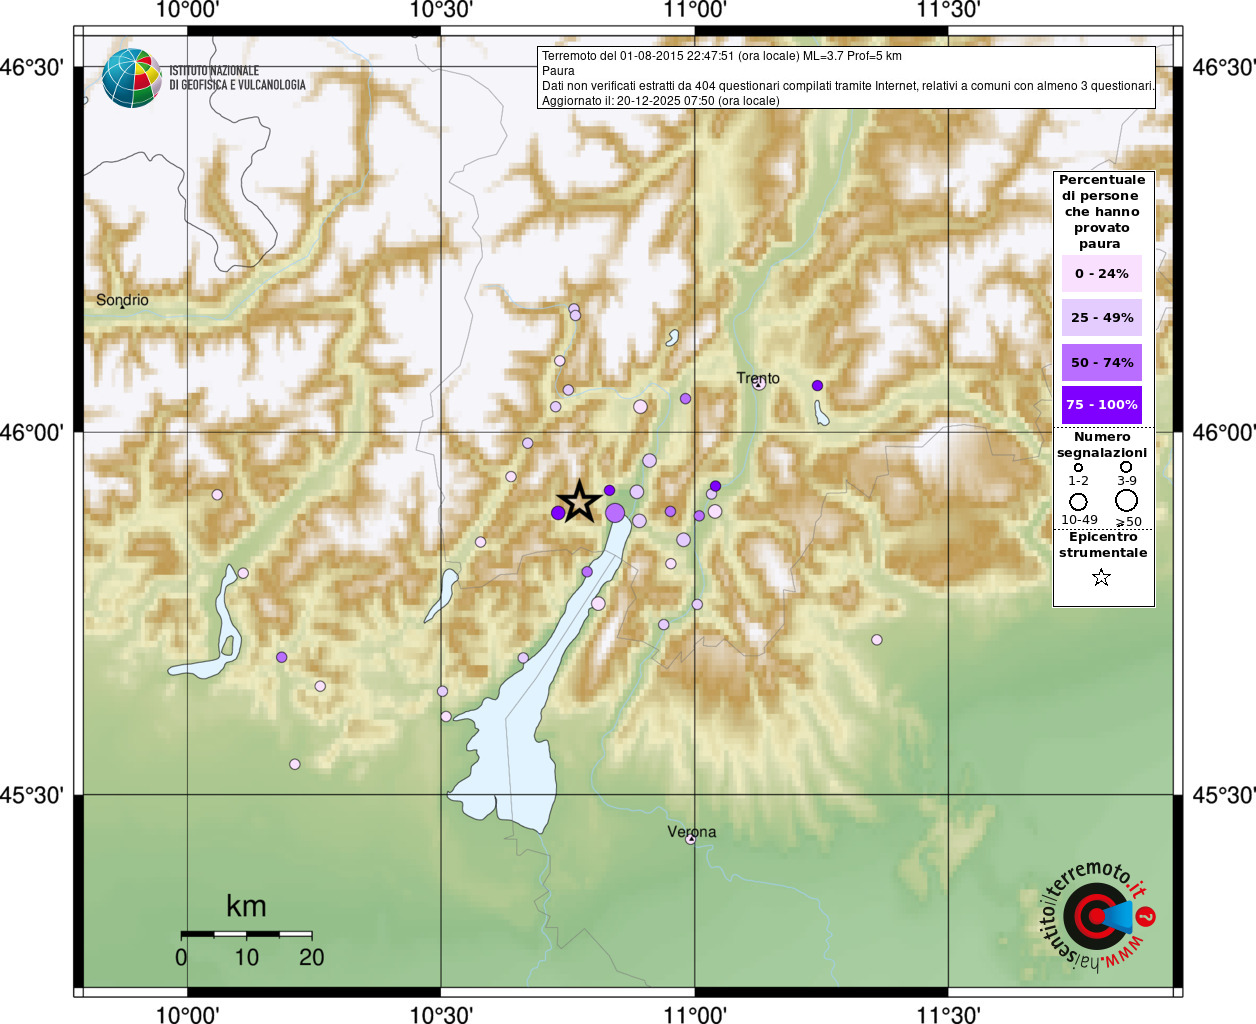The width and height of the screenshot is (1256, 1024).
Task: Click 'Istituto Nazionale di Geofisica e Vulcanologia' text
Action: [237, 78]
